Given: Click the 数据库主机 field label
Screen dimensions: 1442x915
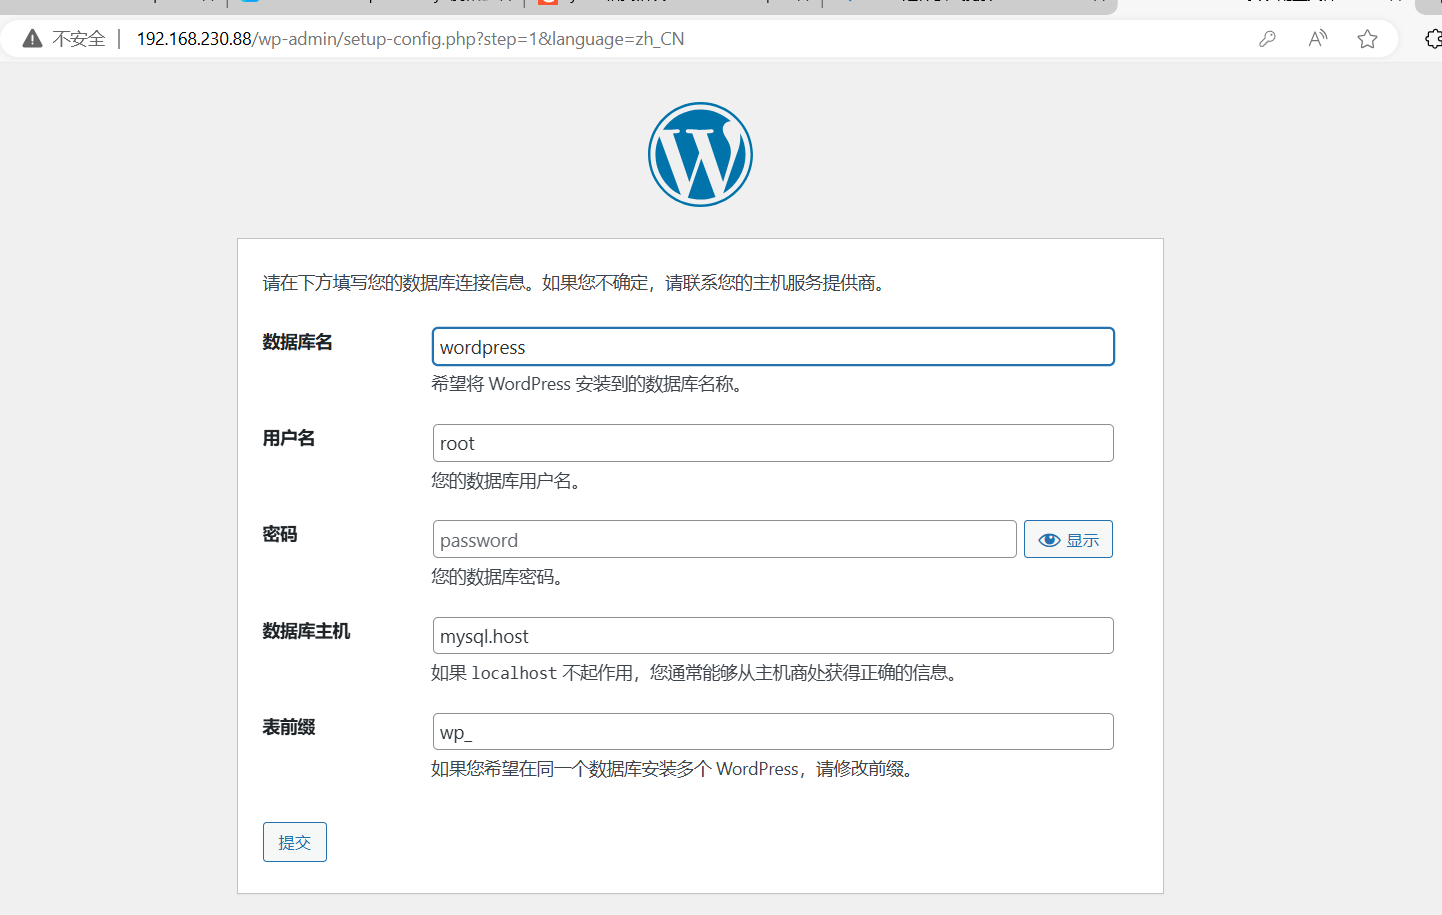Looking at the screenshot, I should click(x=307, y=631).
